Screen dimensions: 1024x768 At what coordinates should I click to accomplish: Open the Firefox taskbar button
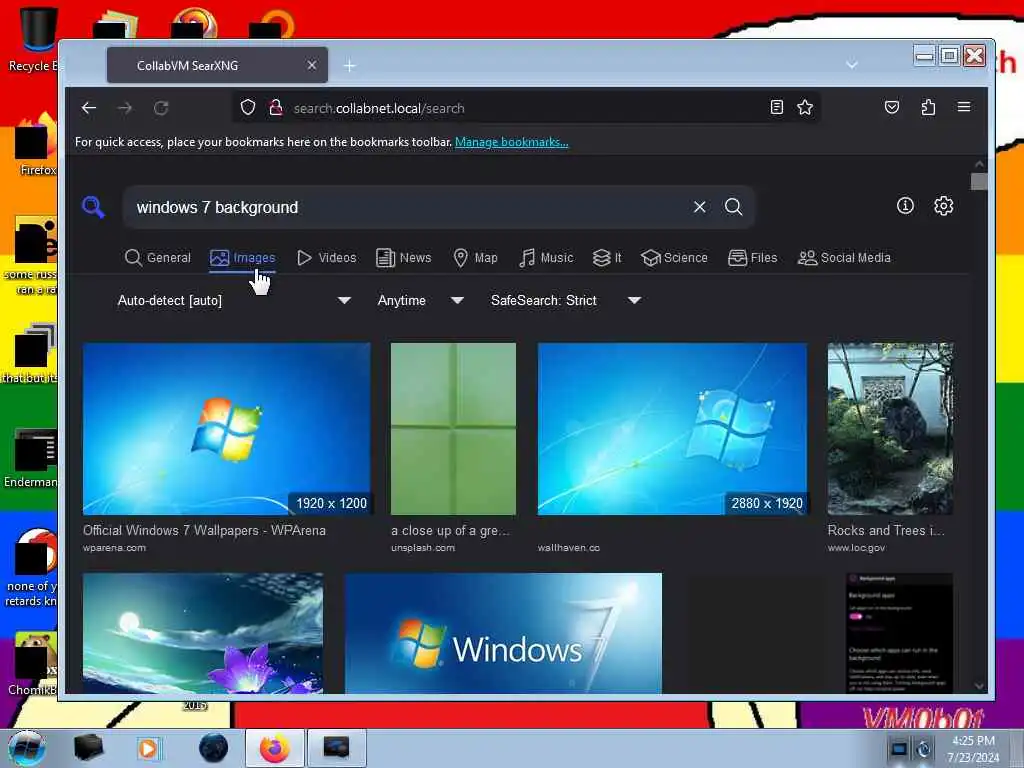274,748
